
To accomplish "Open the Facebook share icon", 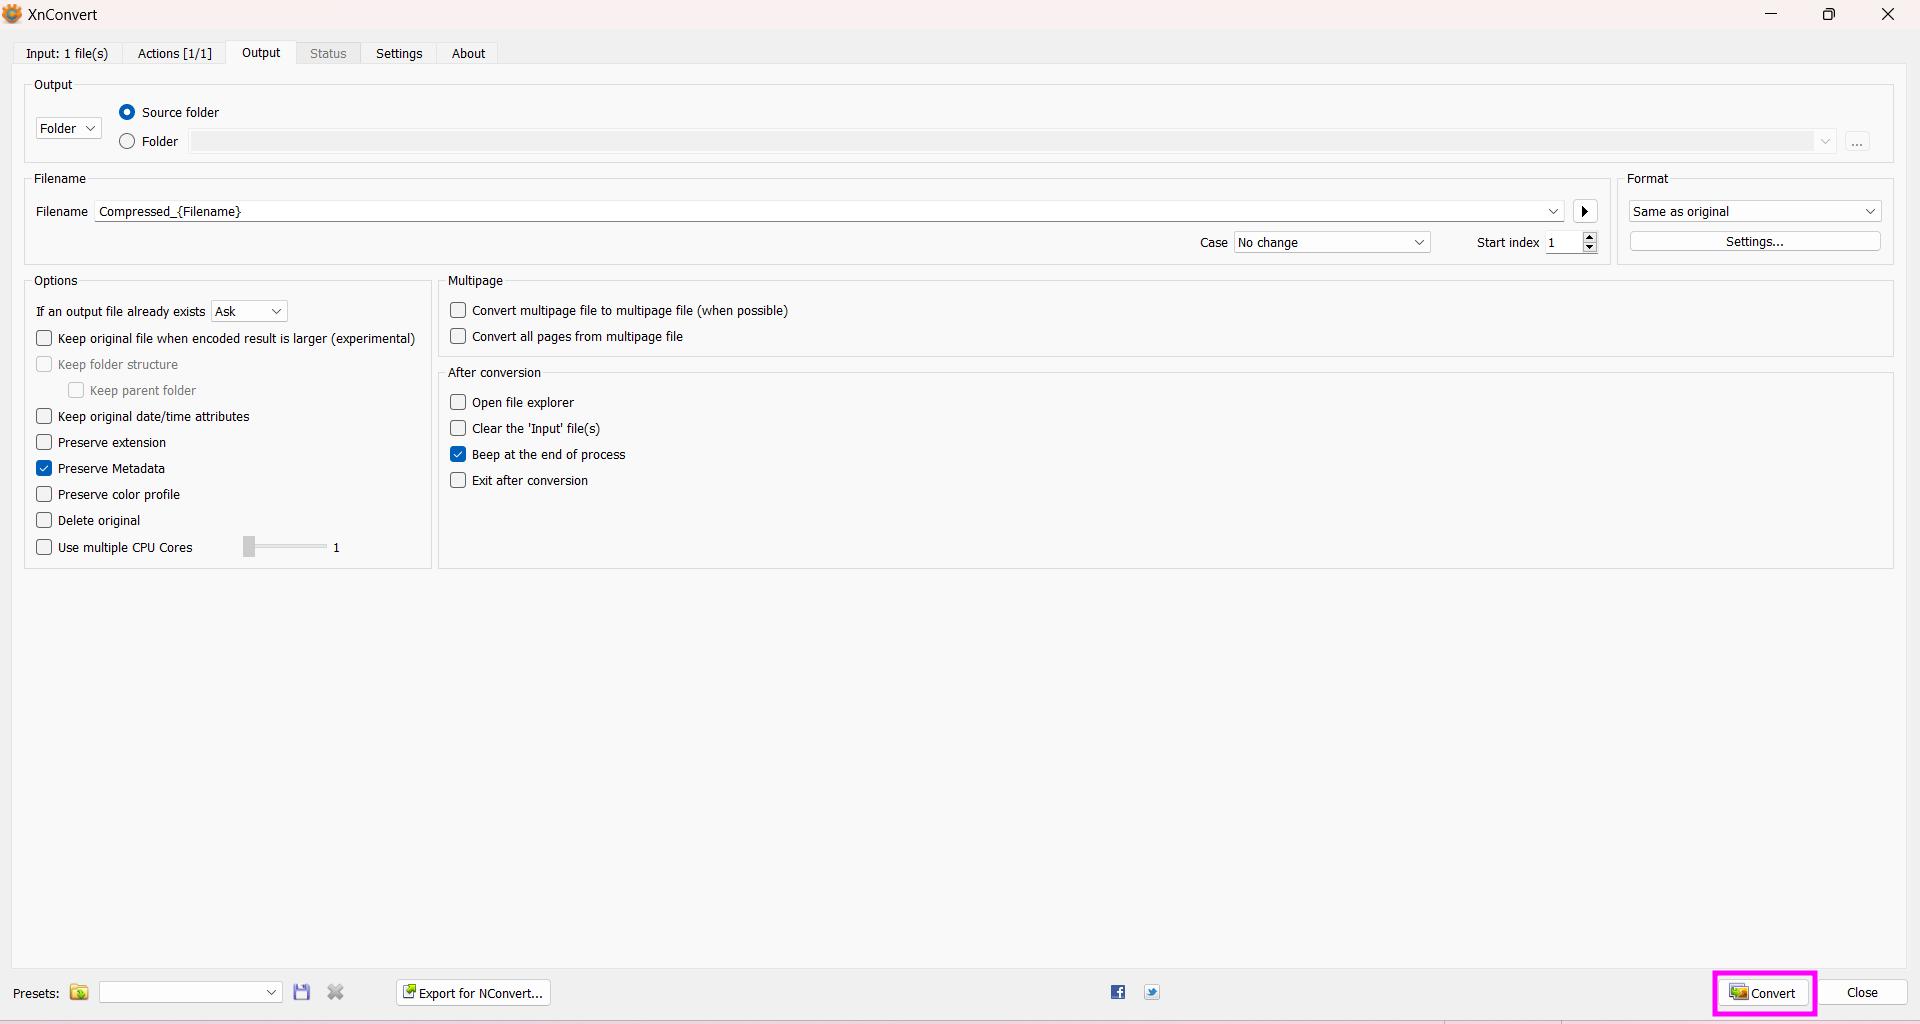I will click(x=1118, y=993).
